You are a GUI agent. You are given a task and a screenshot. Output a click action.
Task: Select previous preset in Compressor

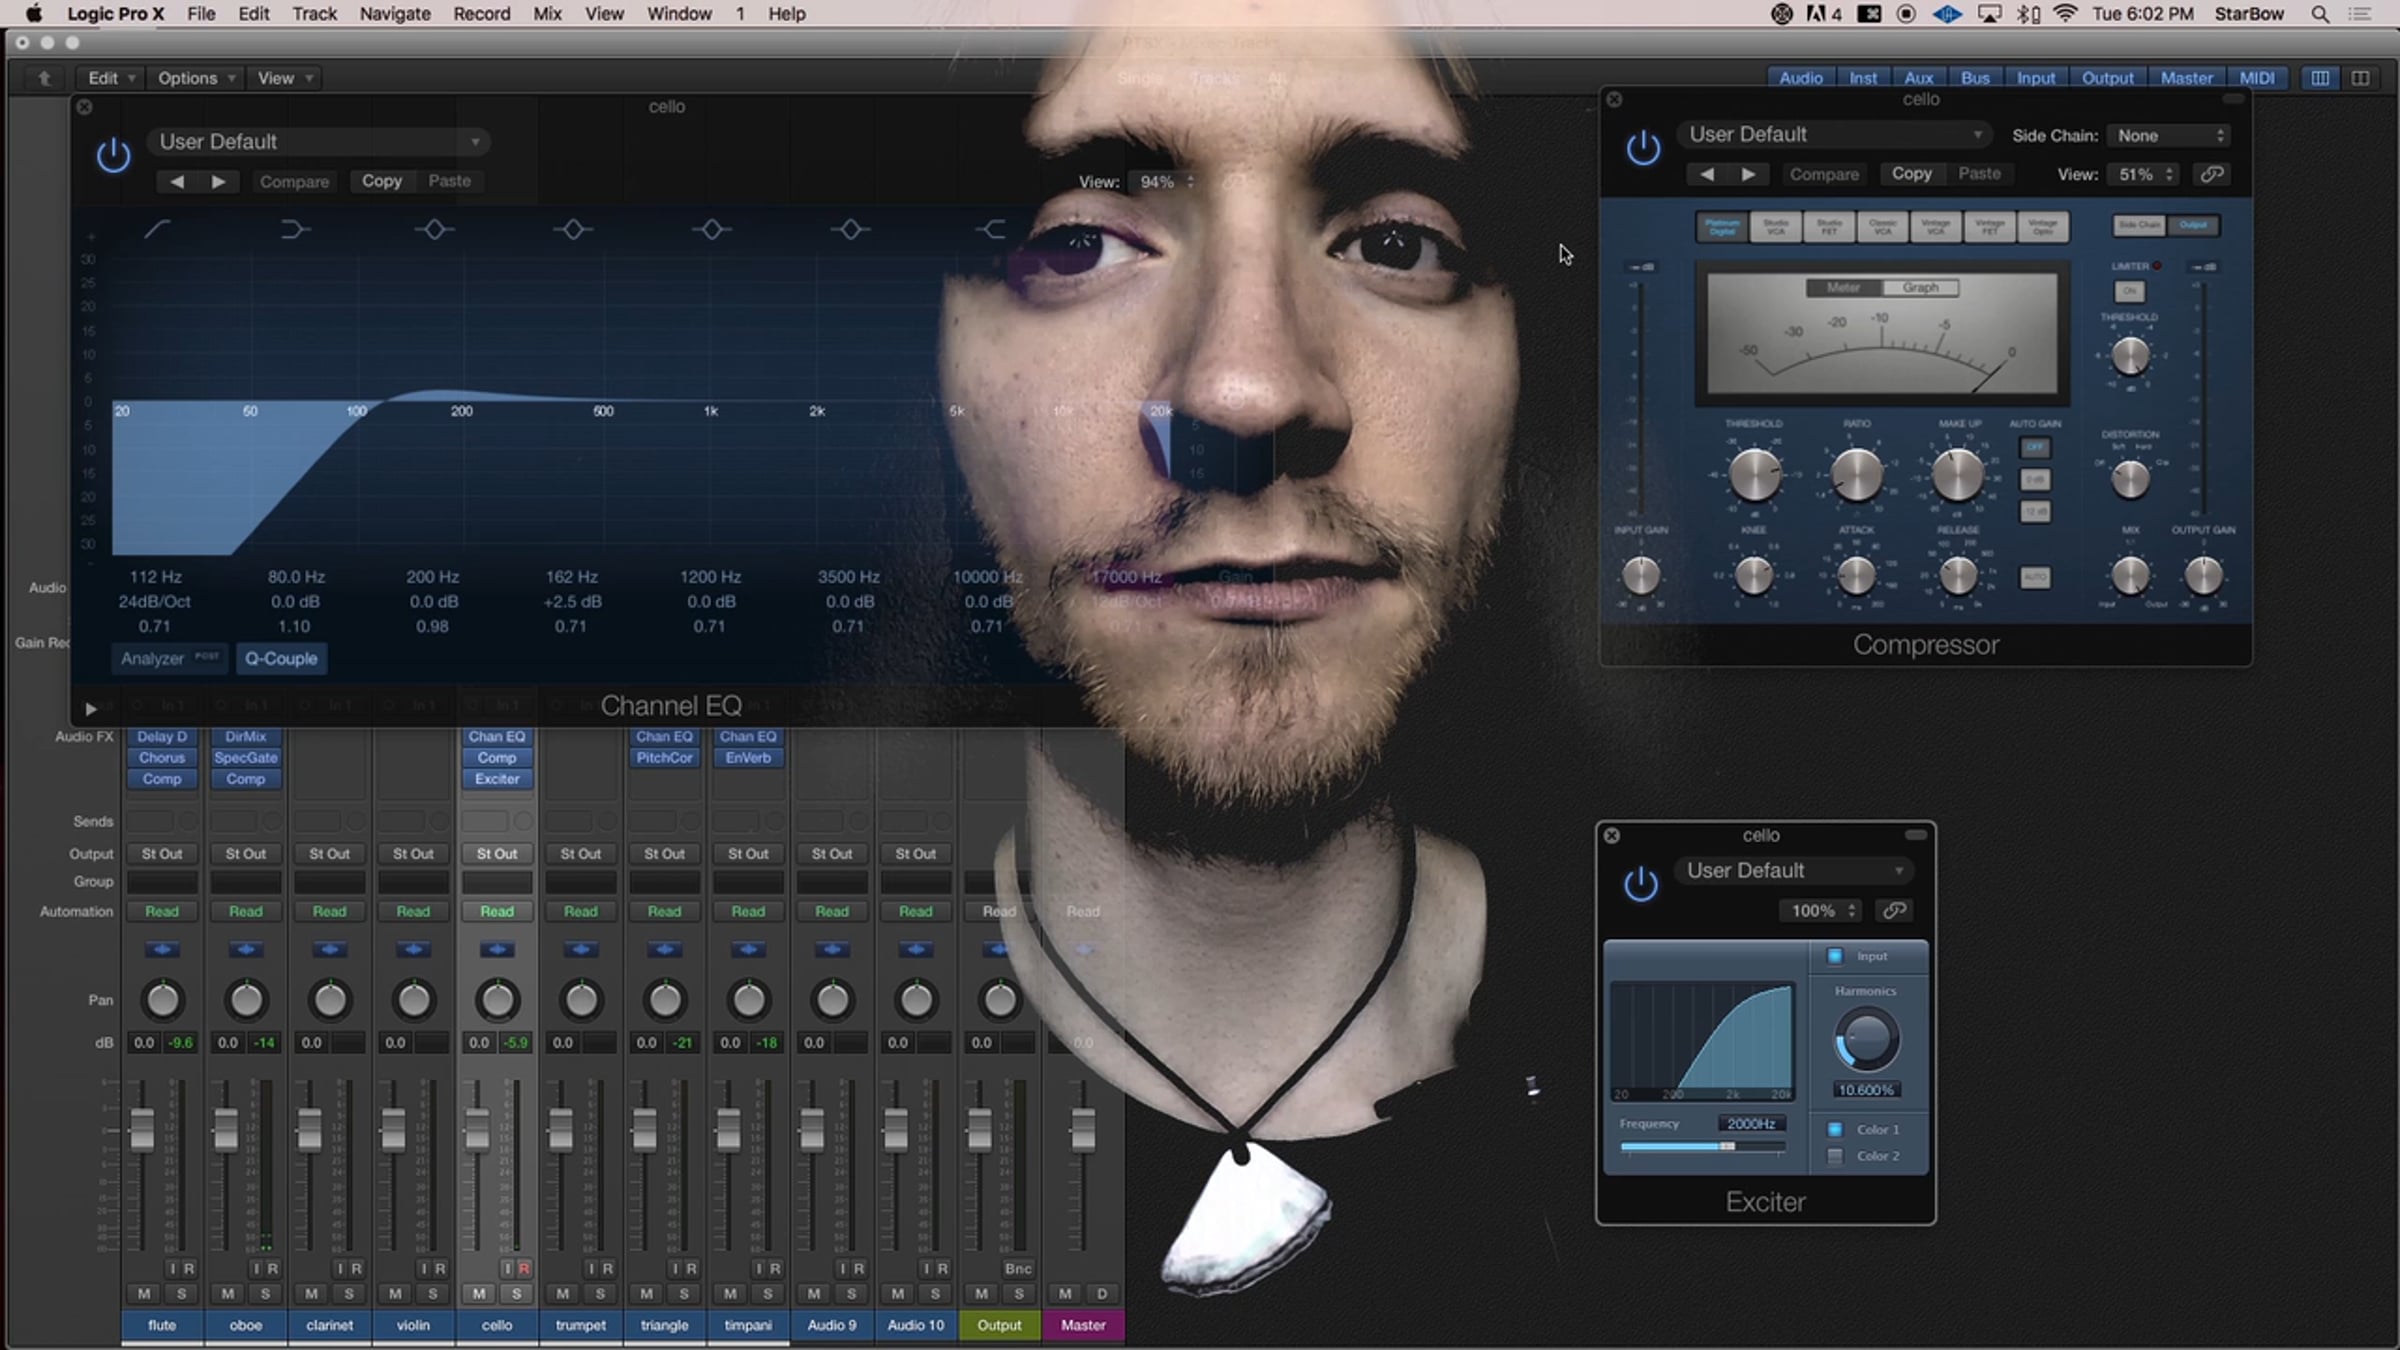pyautogui.click(x=1707, y=174)
